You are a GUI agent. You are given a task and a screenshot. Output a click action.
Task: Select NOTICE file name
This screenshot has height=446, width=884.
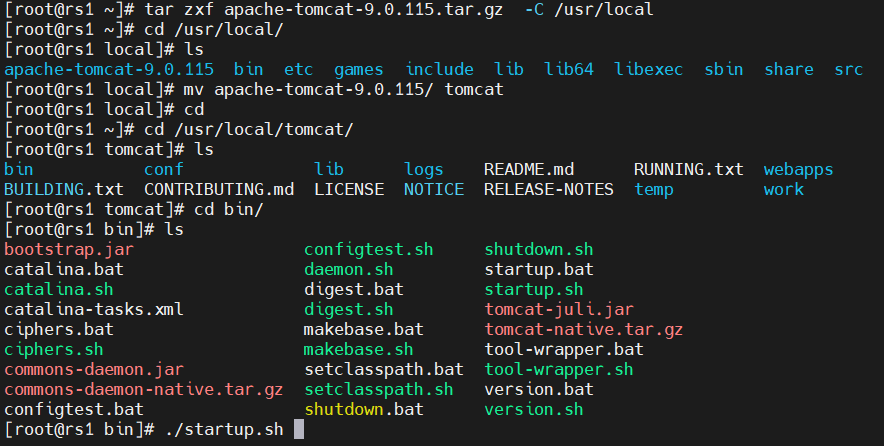pyautogui.click(x=434, y=189)
